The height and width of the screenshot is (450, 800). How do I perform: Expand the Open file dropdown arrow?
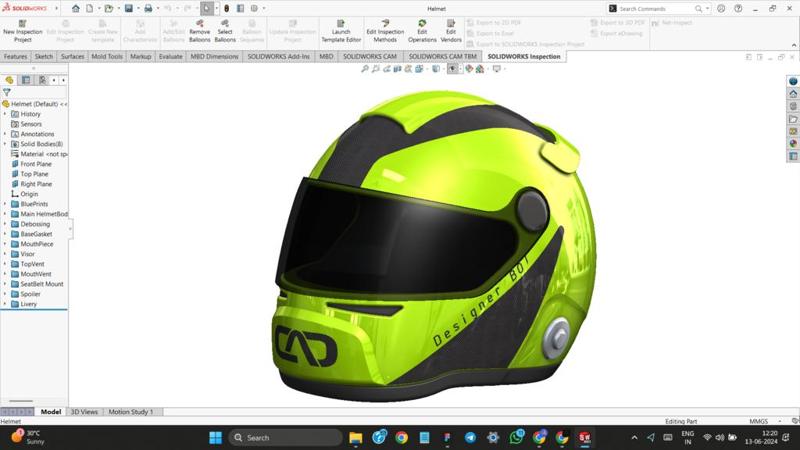coord(118,8)
